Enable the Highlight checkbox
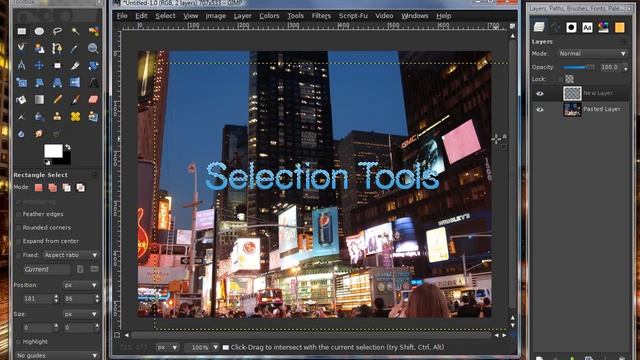This screenshot has height=360, width=640. [x=18, y=342]
